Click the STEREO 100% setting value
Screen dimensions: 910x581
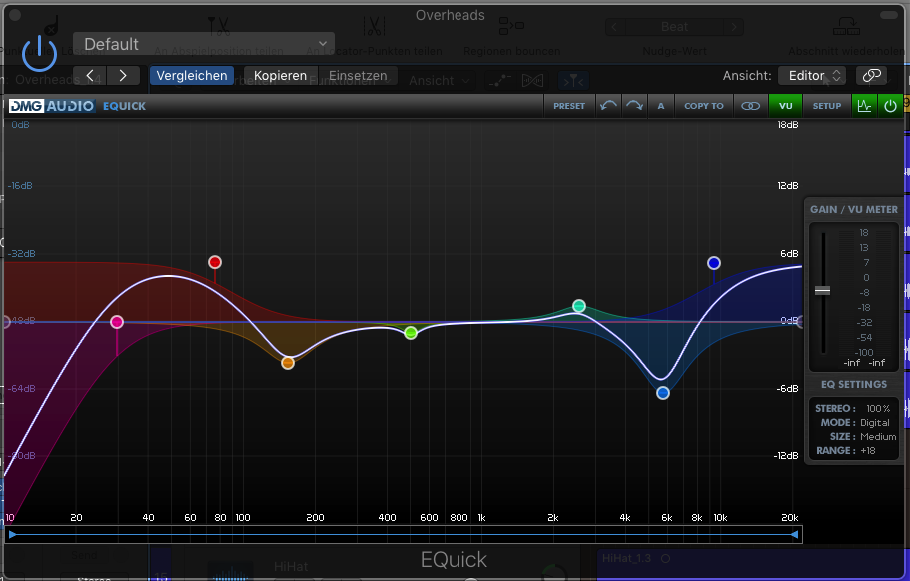(x=878, y=409)
